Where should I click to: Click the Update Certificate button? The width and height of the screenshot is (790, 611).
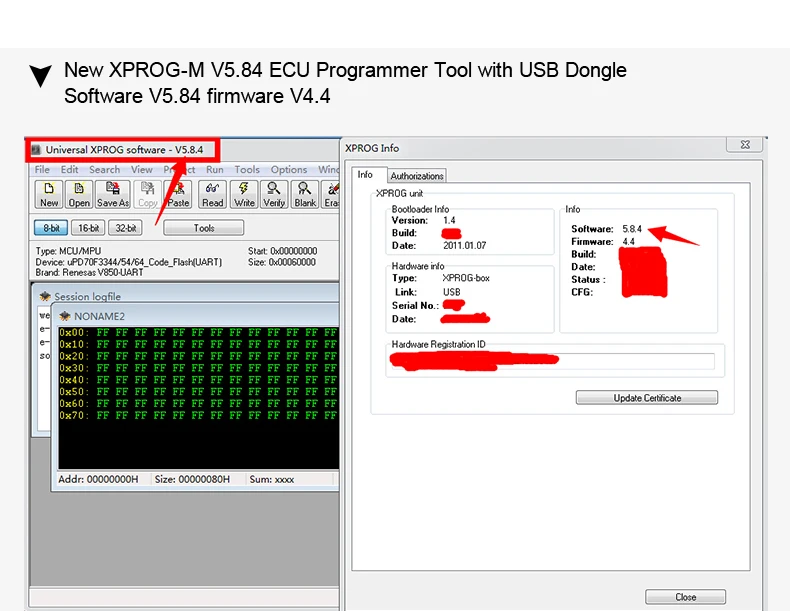(x=647, y=397)
